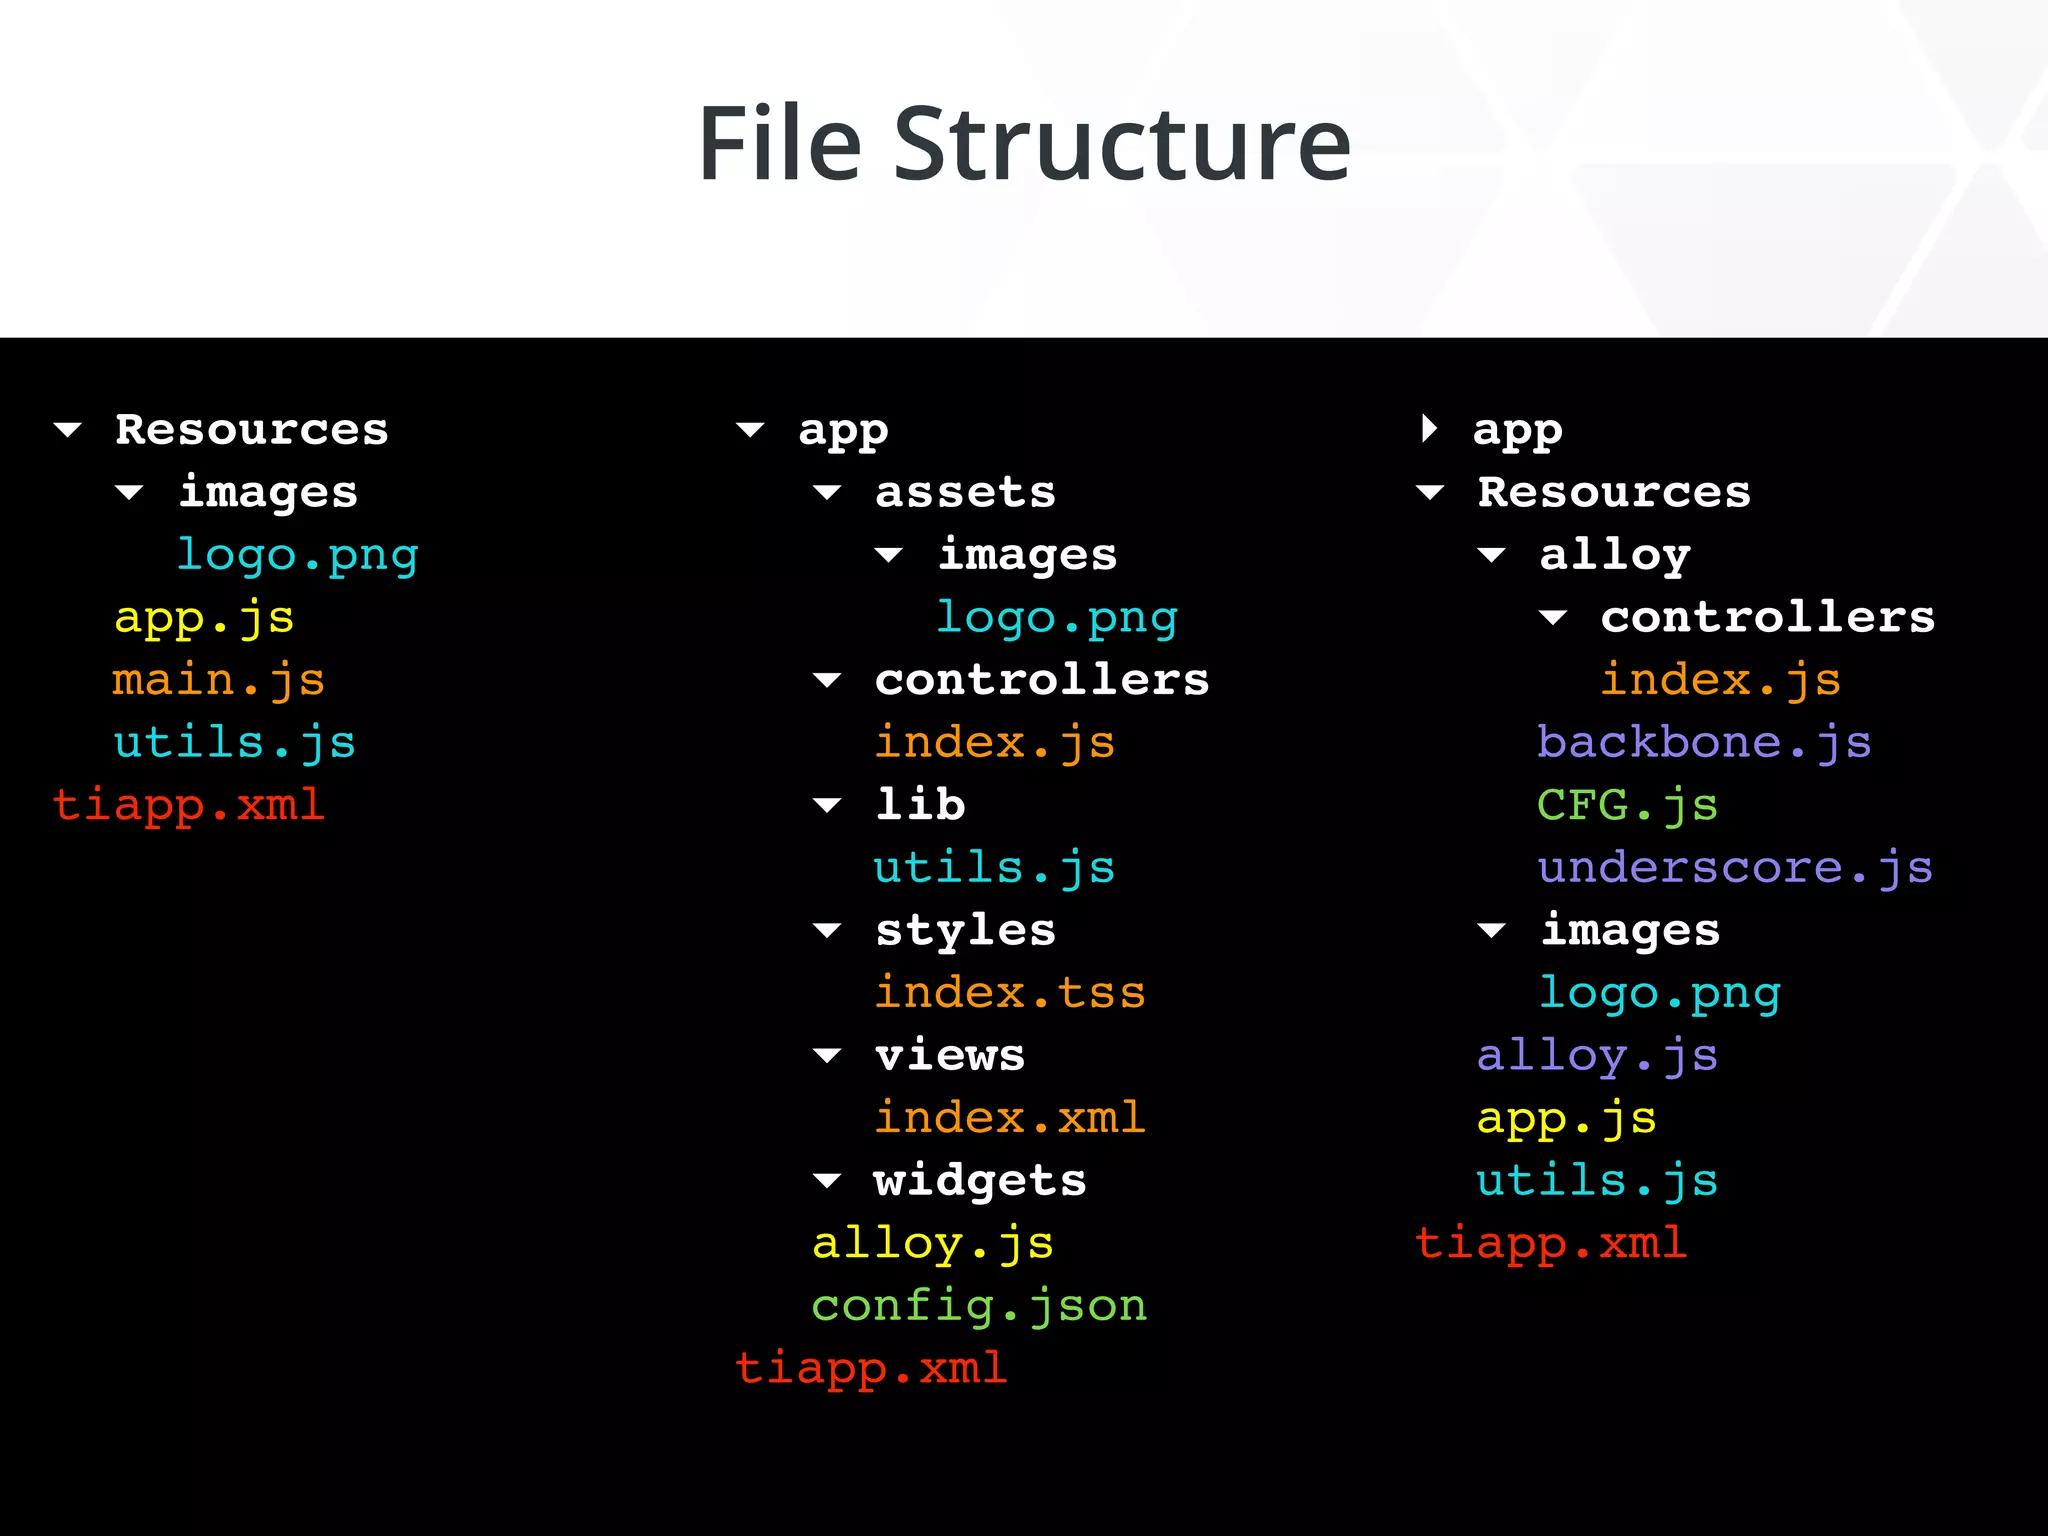Select utils.js directly below main.js

coord(234,743)
